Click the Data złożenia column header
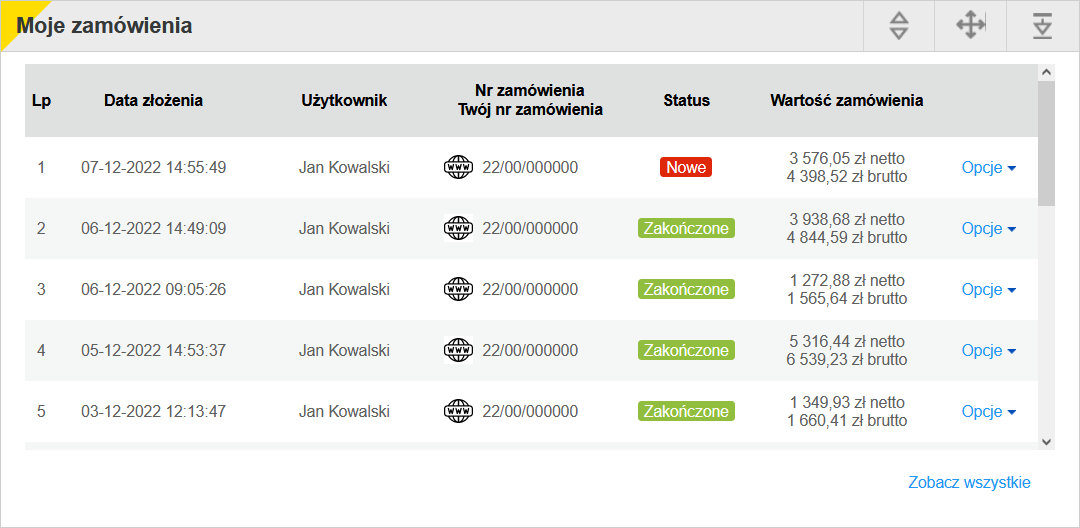1080x528 pixels. pos(154,101)
